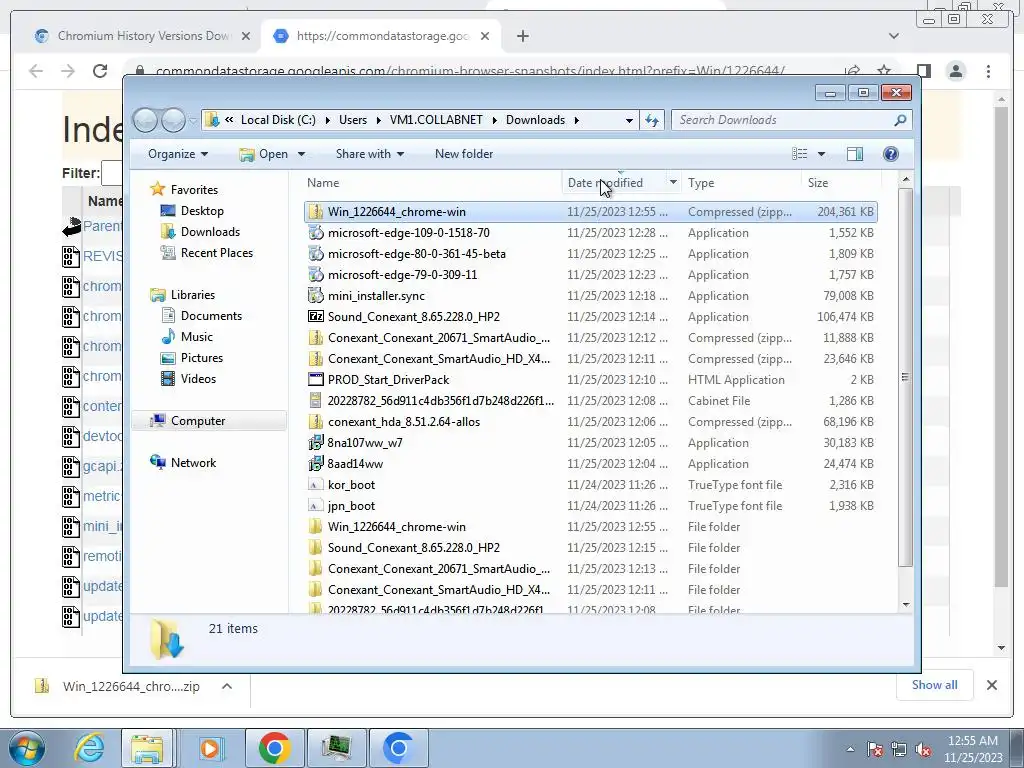Go forward in Explorer navigation
The height and width of the screenshot is (768, 1024).
(x=173, y=120)
